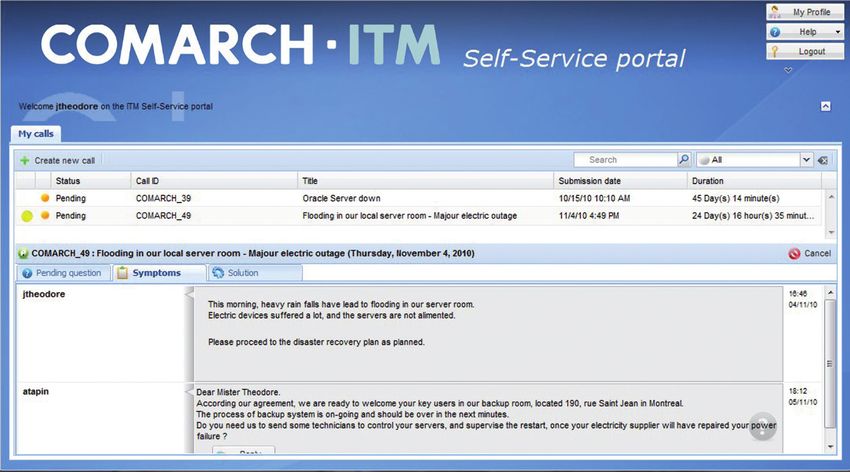Image resolution: width=850 pixels, height=472 pixels.
Task: Sort by the Submission date column header
Action: point(620,181)
